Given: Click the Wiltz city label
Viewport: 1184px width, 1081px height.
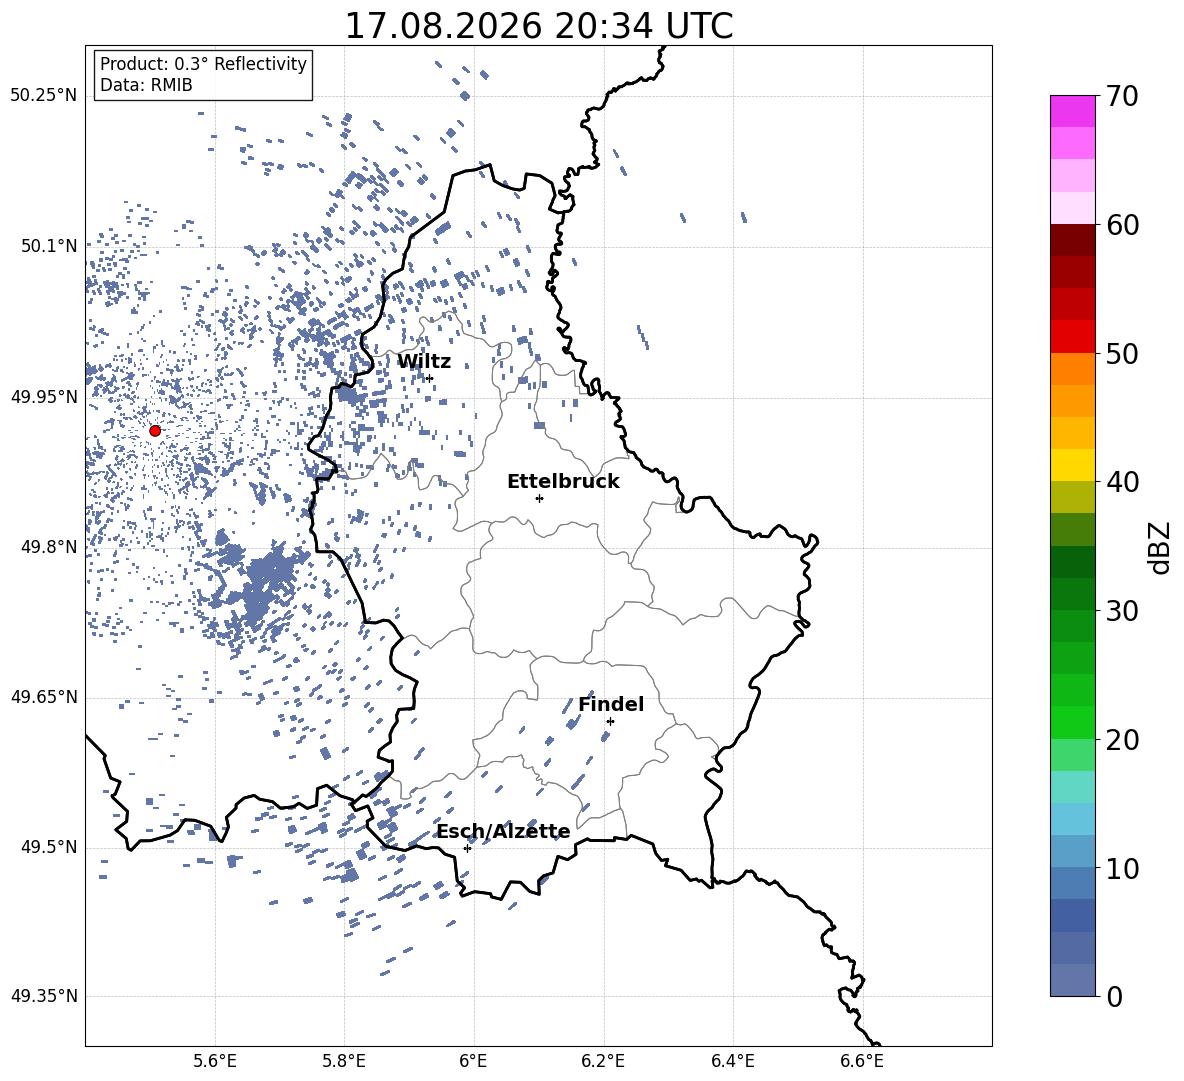Looking at the screenshot, I should pyautogui.click(x=424, y=362).
